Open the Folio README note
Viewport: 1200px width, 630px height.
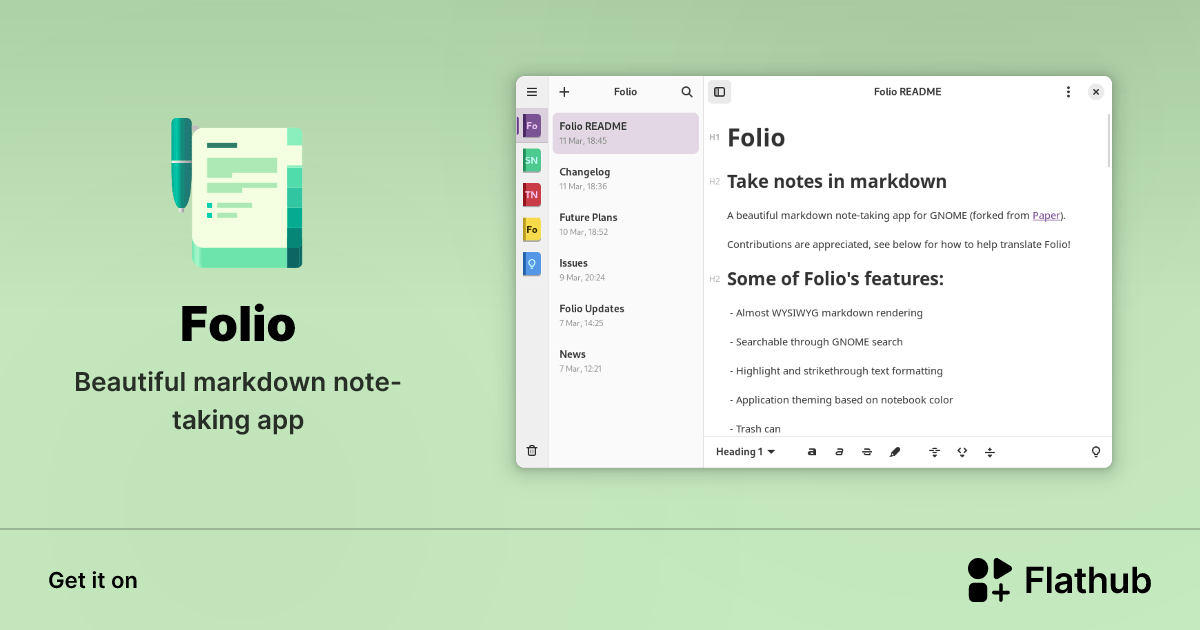tap(626, 133)
